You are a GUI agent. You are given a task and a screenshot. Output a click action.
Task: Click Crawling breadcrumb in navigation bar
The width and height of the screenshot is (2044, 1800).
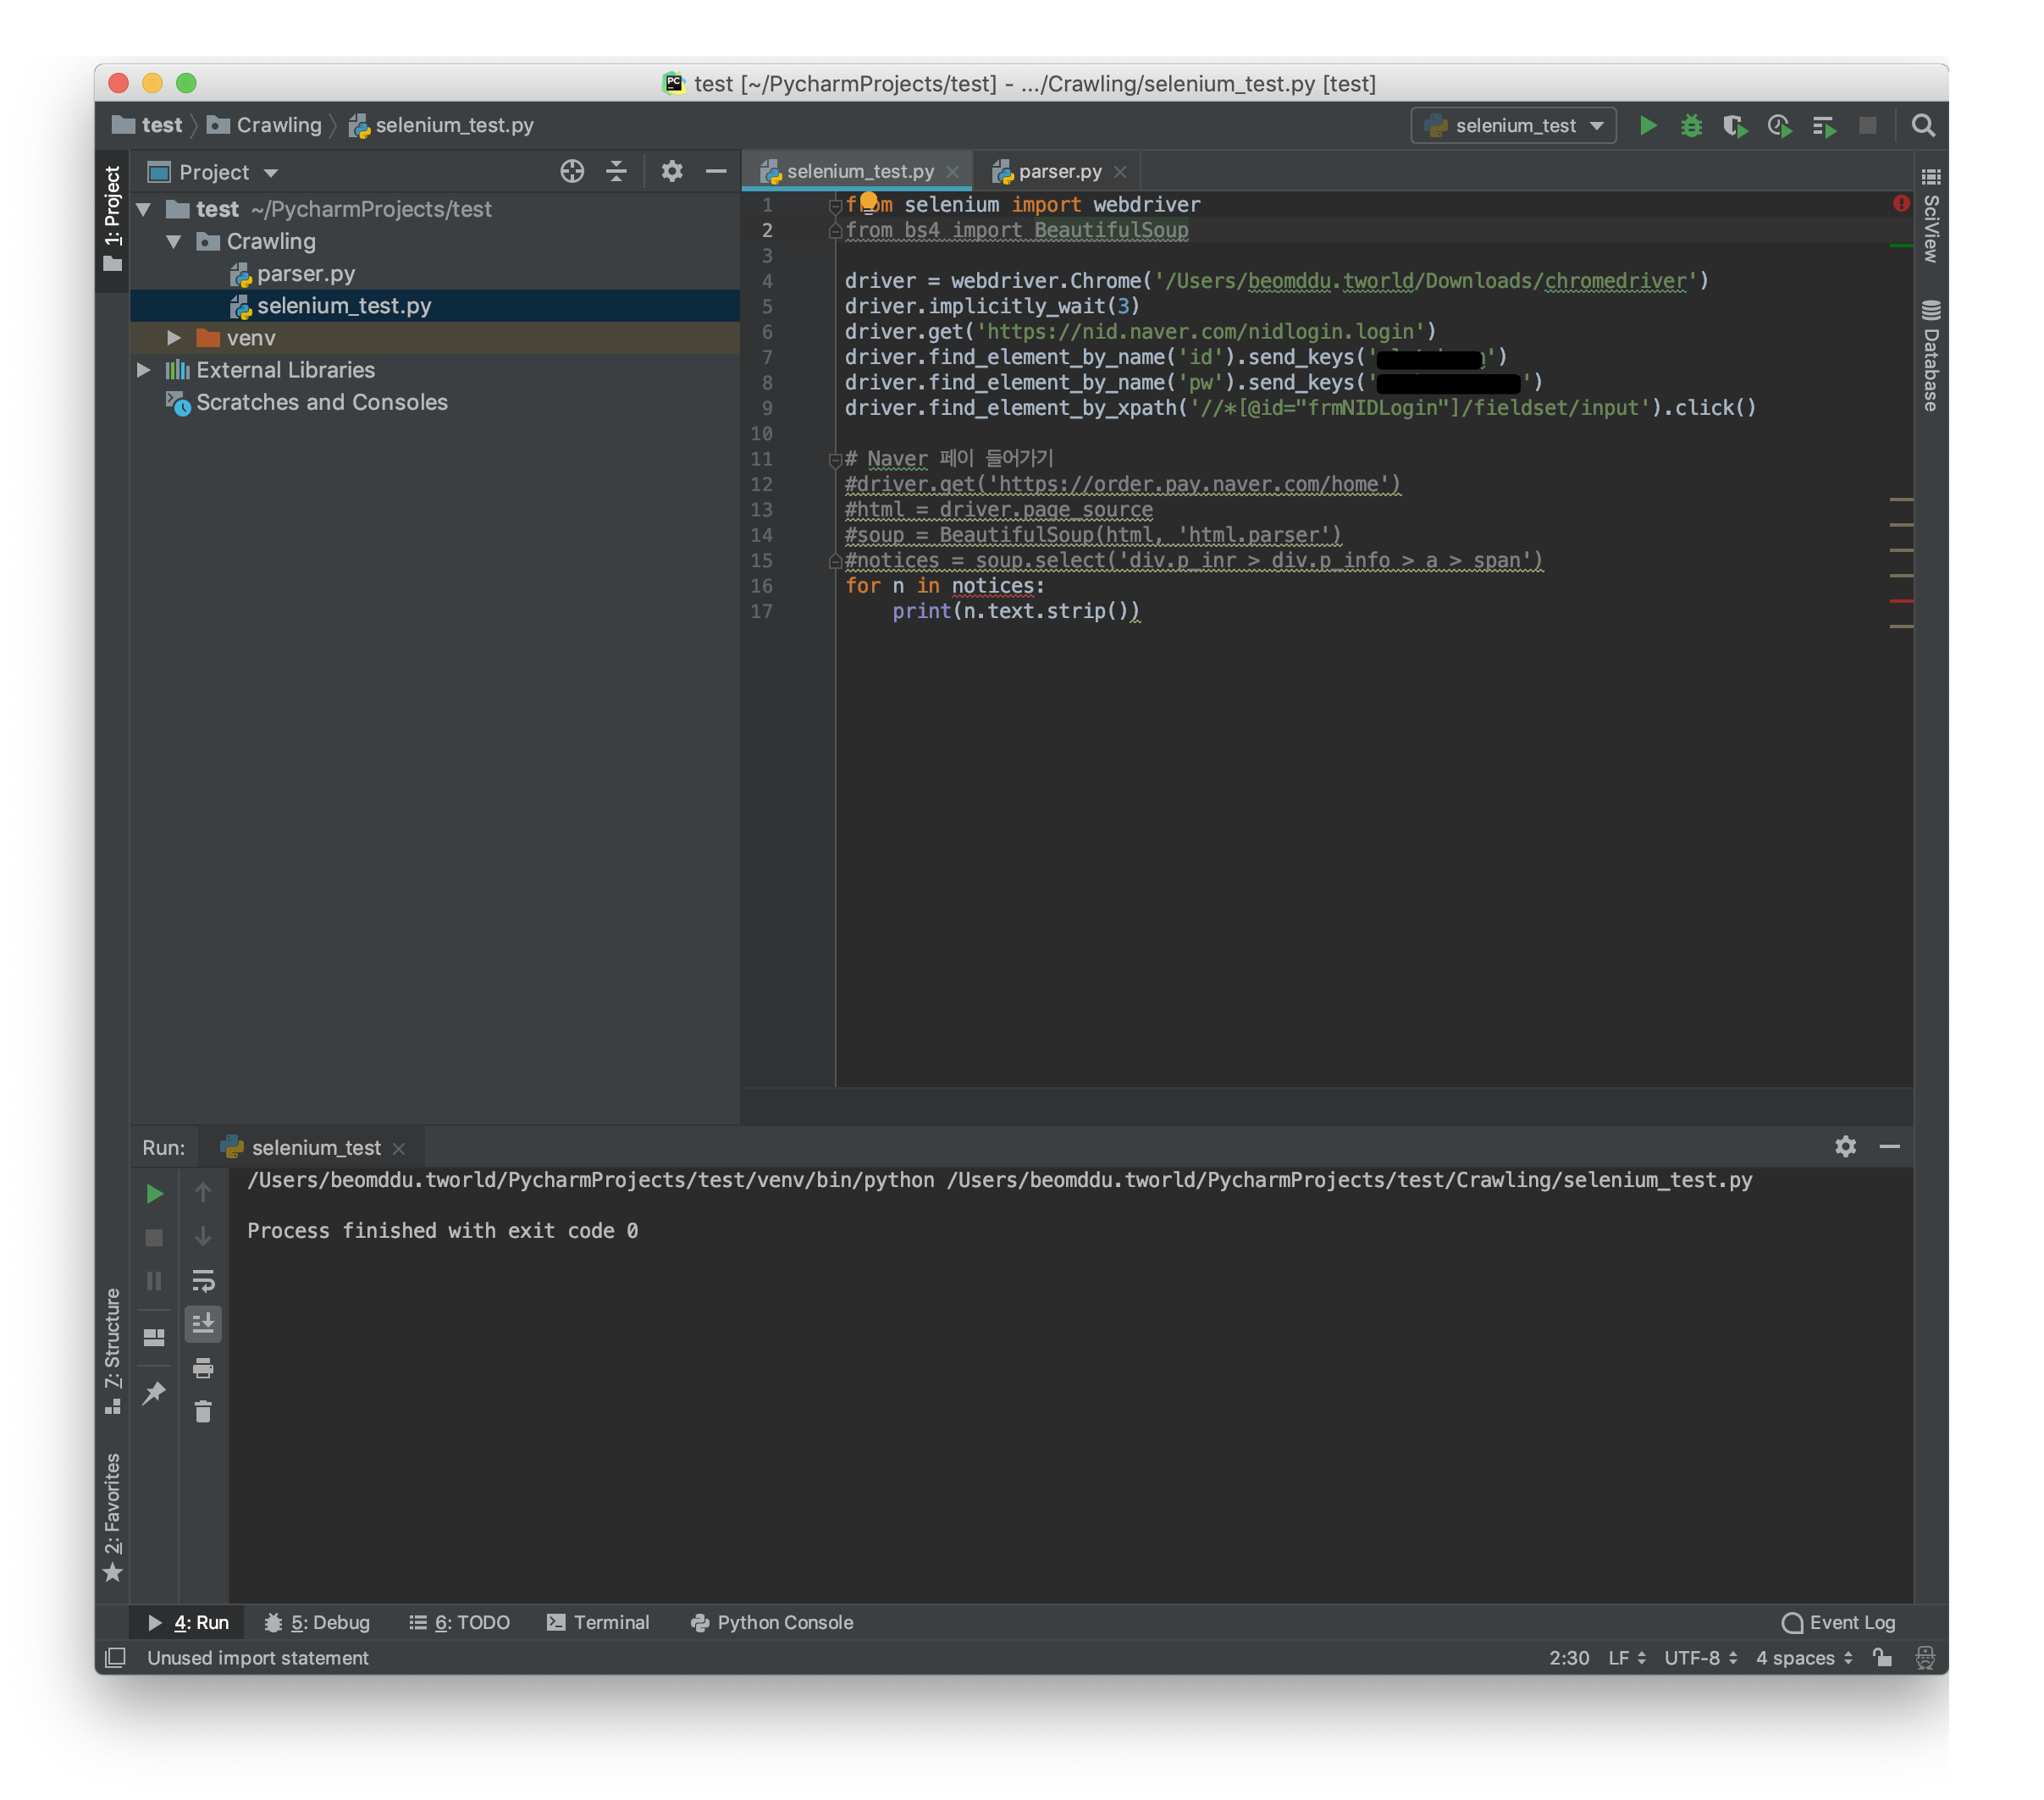265,125
